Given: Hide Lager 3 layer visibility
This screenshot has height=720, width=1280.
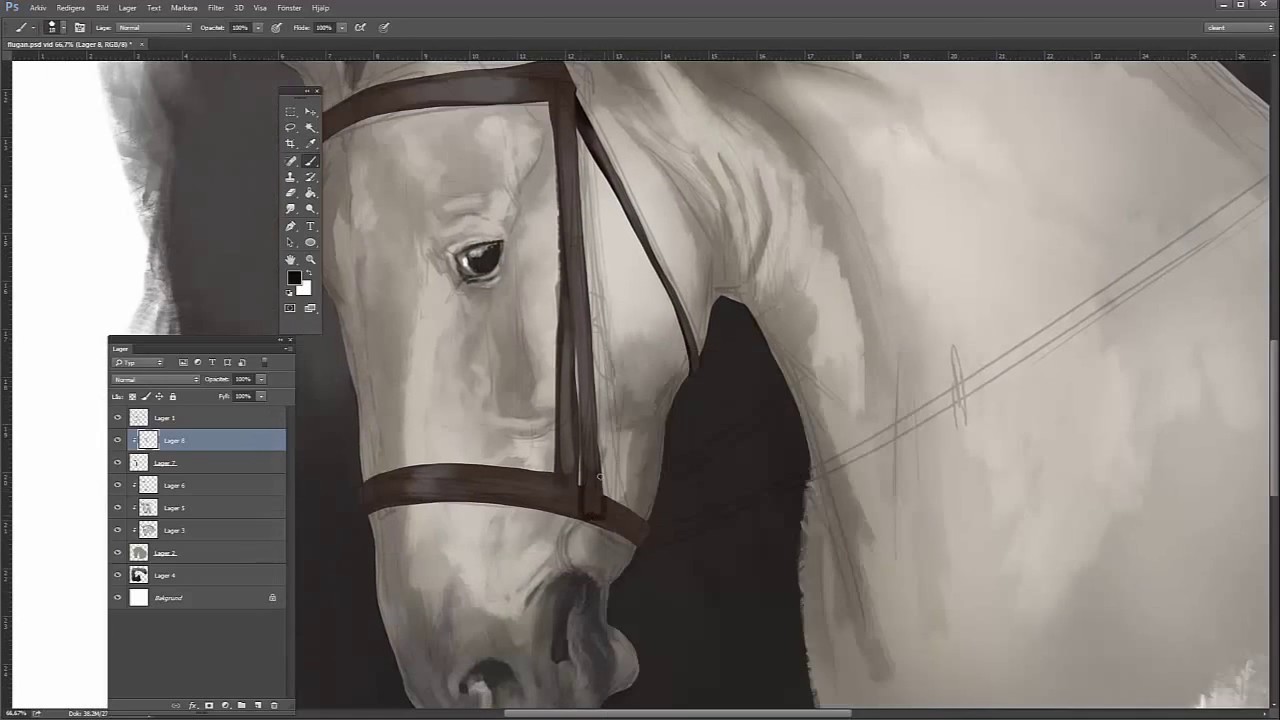Looking at the screenshot, I should [118, 530].
